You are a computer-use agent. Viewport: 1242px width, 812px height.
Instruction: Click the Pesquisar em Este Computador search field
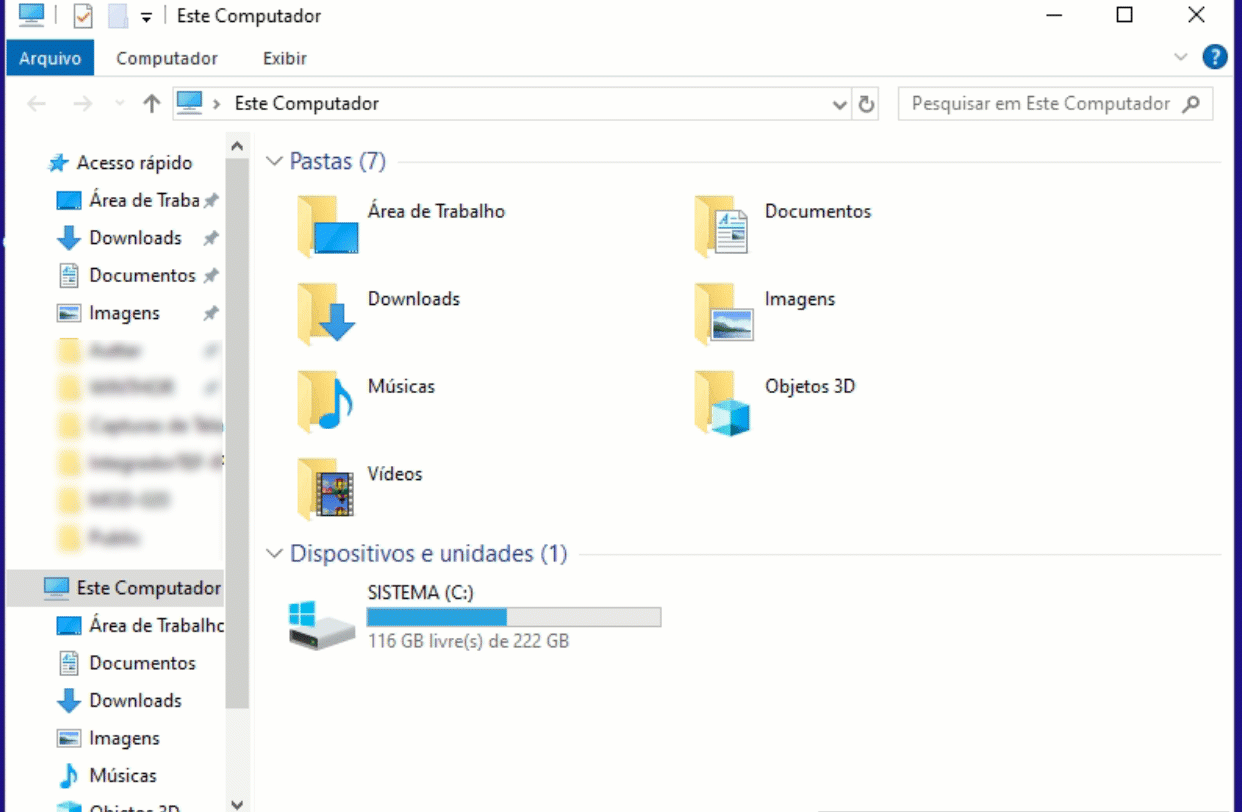(x=1055, y=103)
